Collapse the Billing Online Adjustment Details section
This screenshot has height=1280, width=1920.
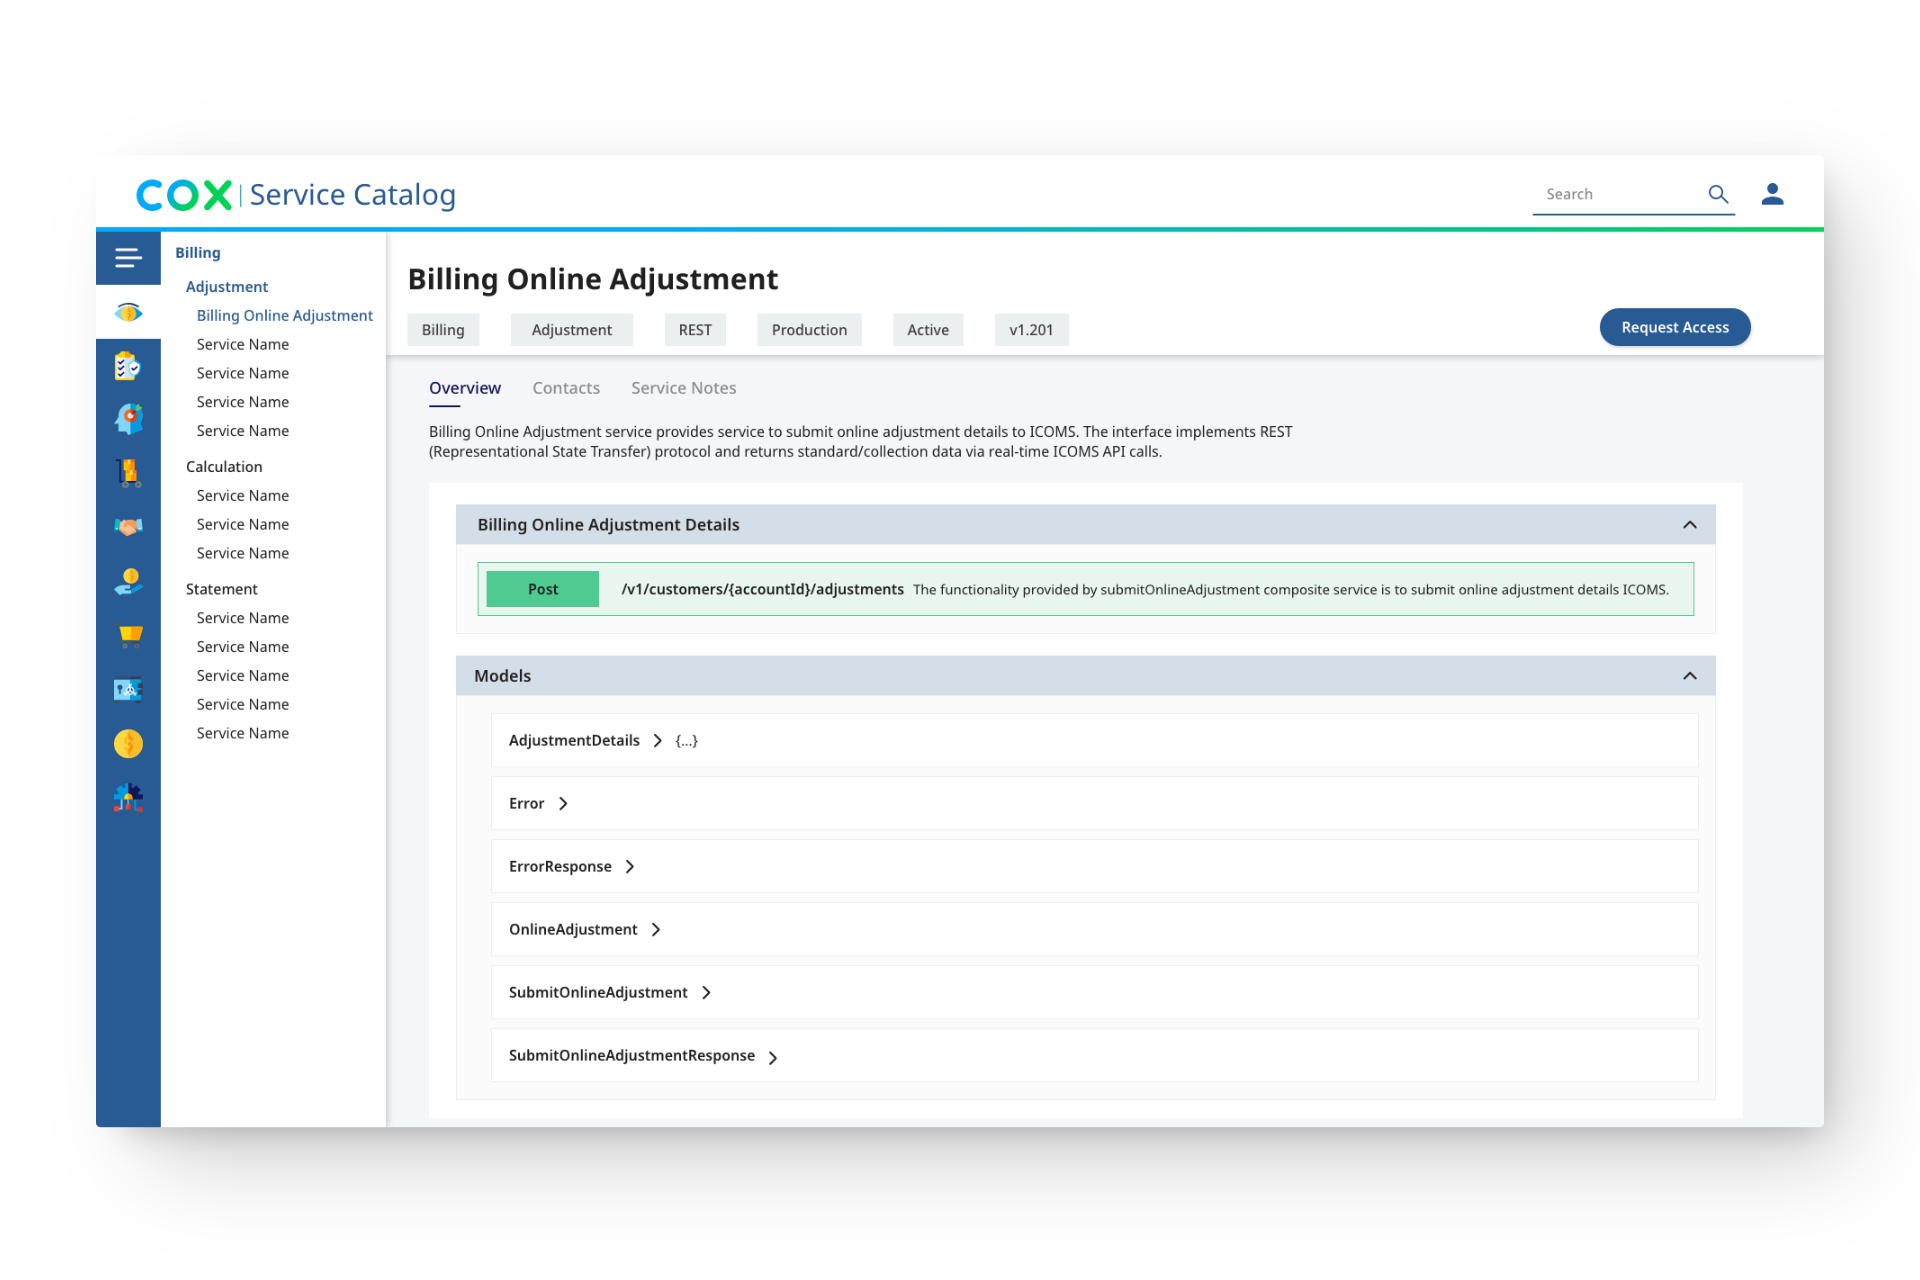[x=1689, y=525]
